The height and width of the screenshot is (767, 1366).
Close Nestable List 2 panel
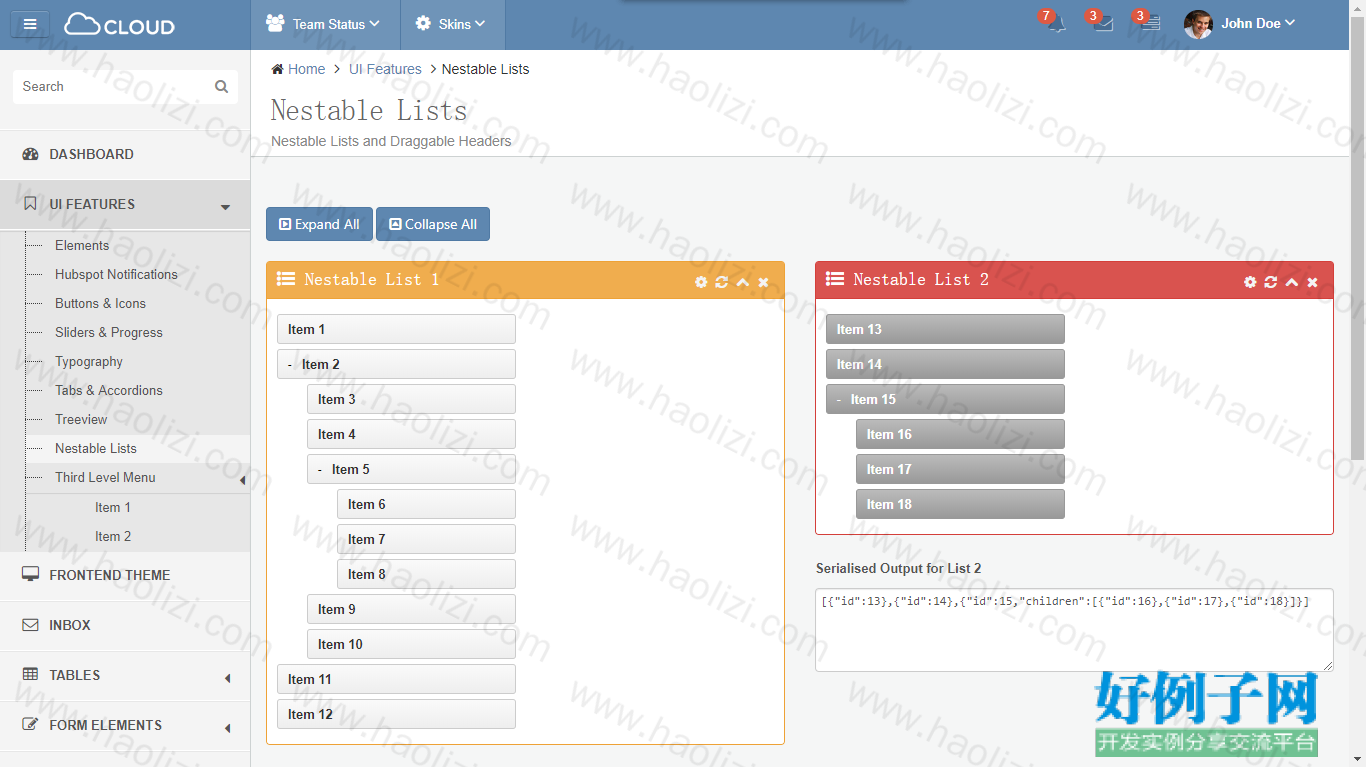tap(1313, 282)
